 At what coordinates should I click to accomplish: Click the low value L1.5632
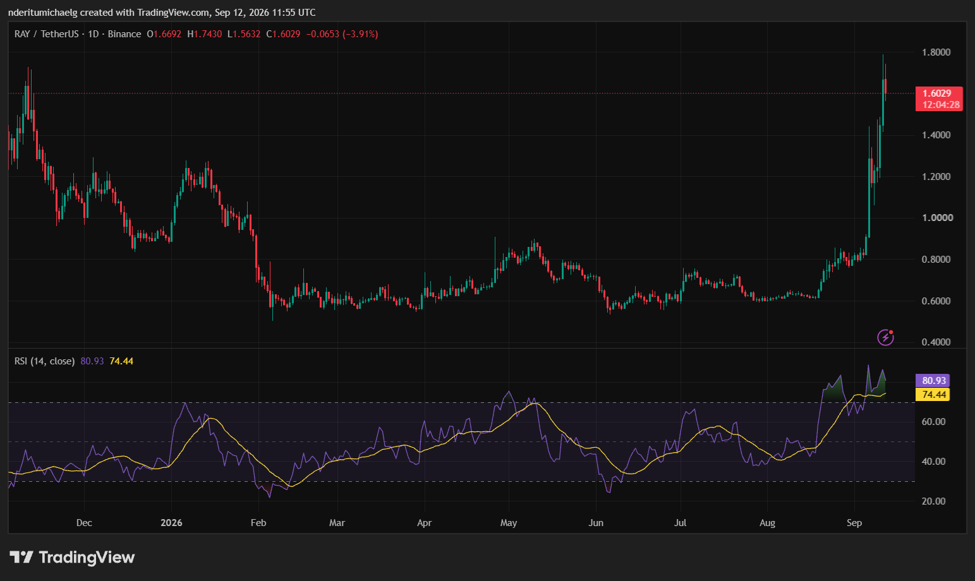[244, 34]
